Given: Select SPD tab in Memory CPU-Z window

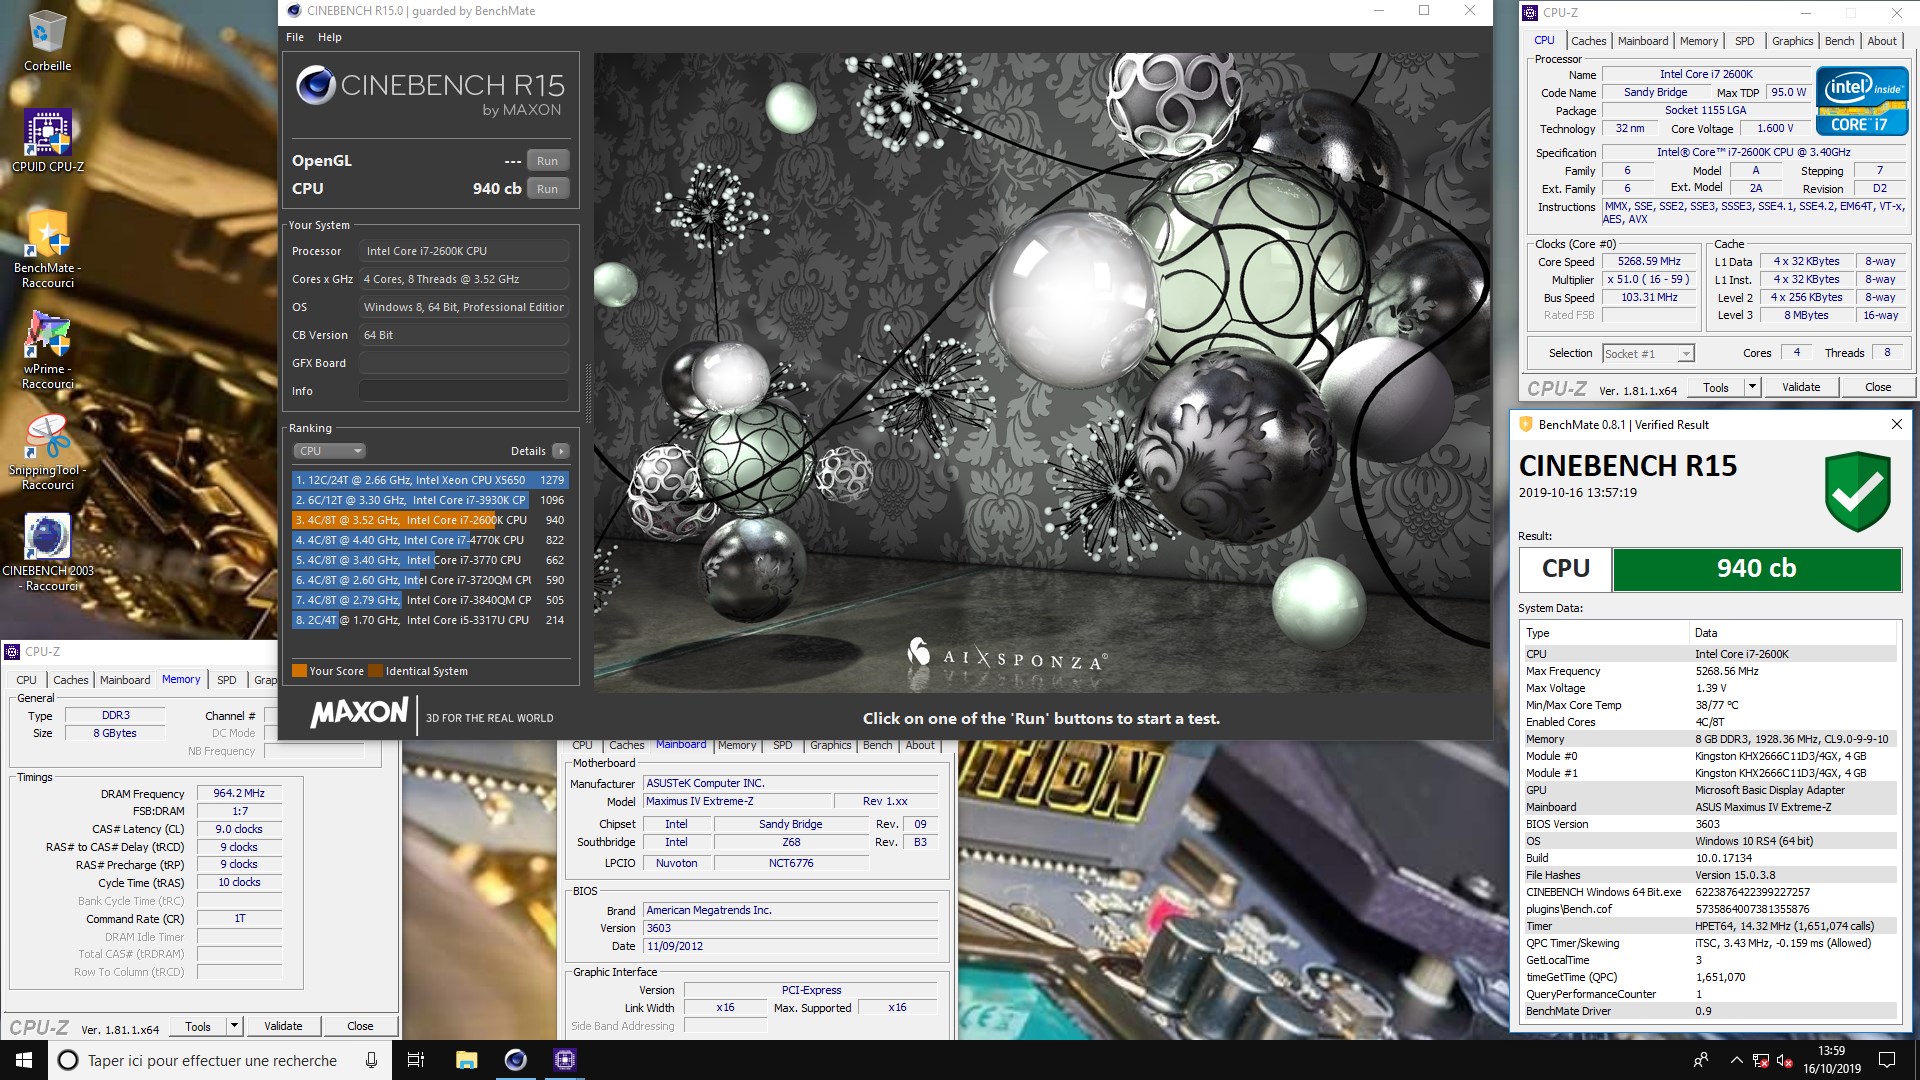Looking at the screenshot, I should point(227,680).
